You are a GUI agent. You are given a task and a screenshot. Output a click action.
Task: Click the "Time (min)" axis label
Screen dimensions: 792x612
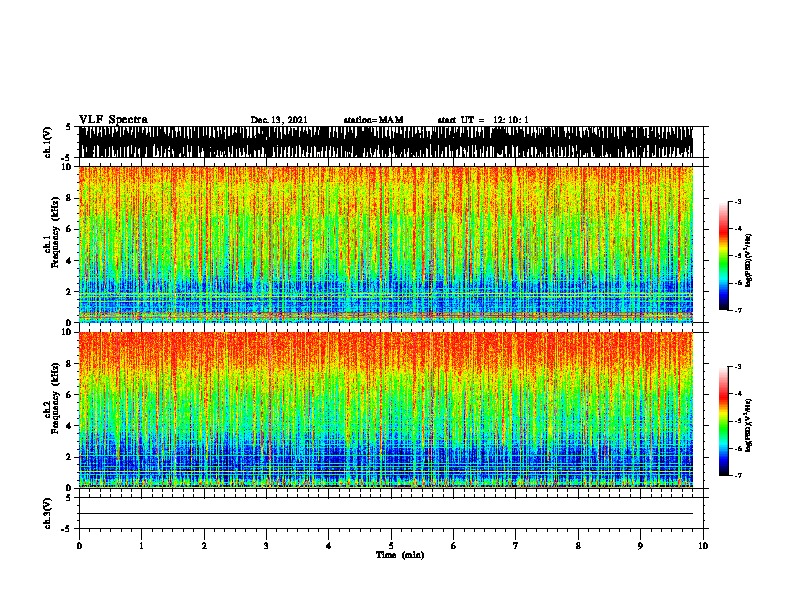400,555
